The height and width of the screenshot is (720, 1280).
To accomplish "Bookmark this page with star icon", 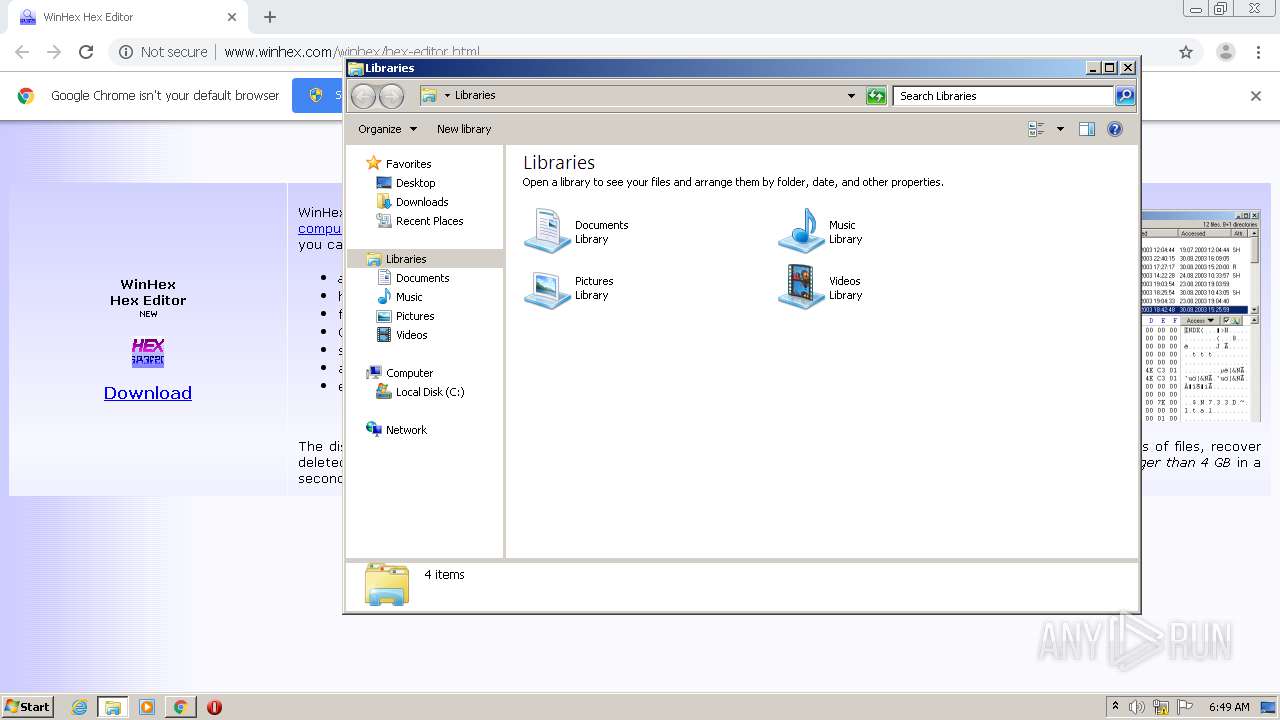I will [x=1186, y=52].
